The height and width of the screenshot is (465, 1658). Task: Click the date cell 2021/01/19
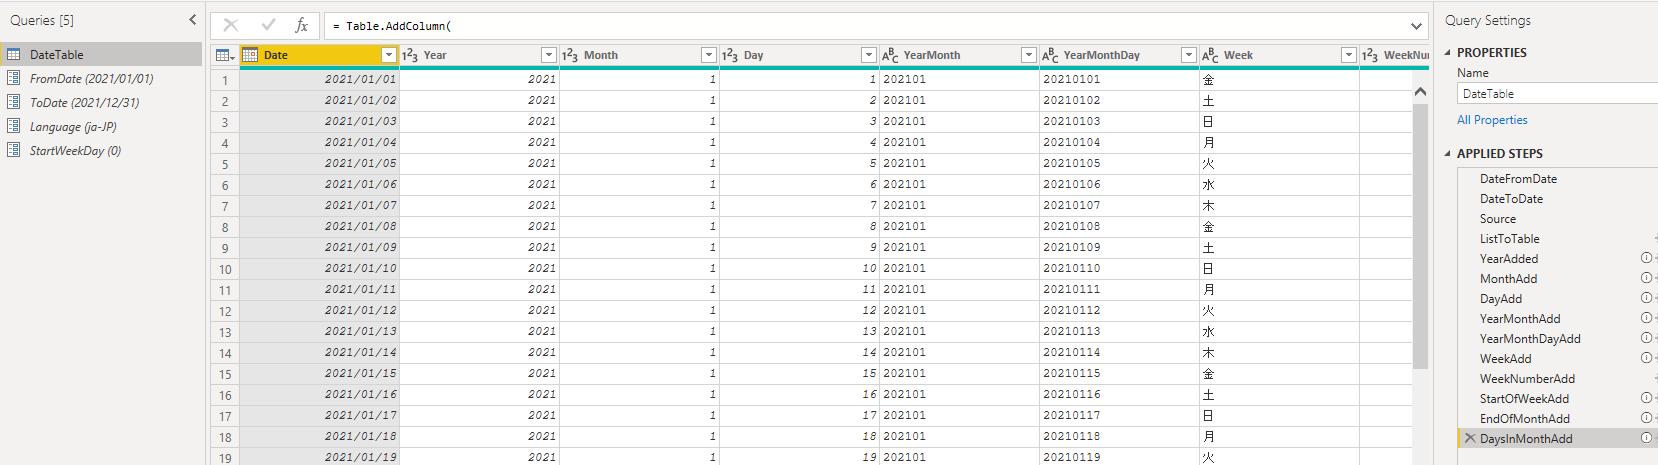[320, 457]
